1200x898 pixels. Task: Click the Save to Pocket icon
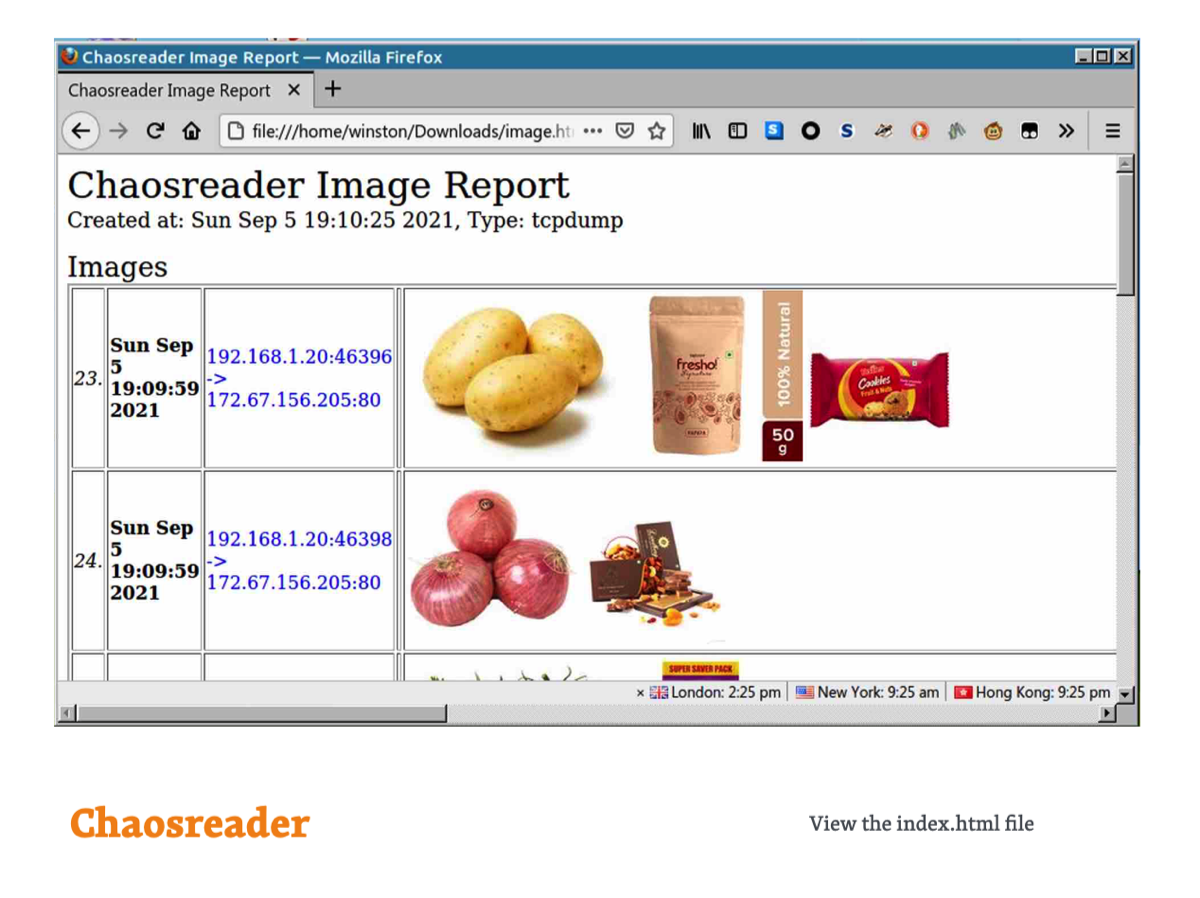tap(625, 131)
